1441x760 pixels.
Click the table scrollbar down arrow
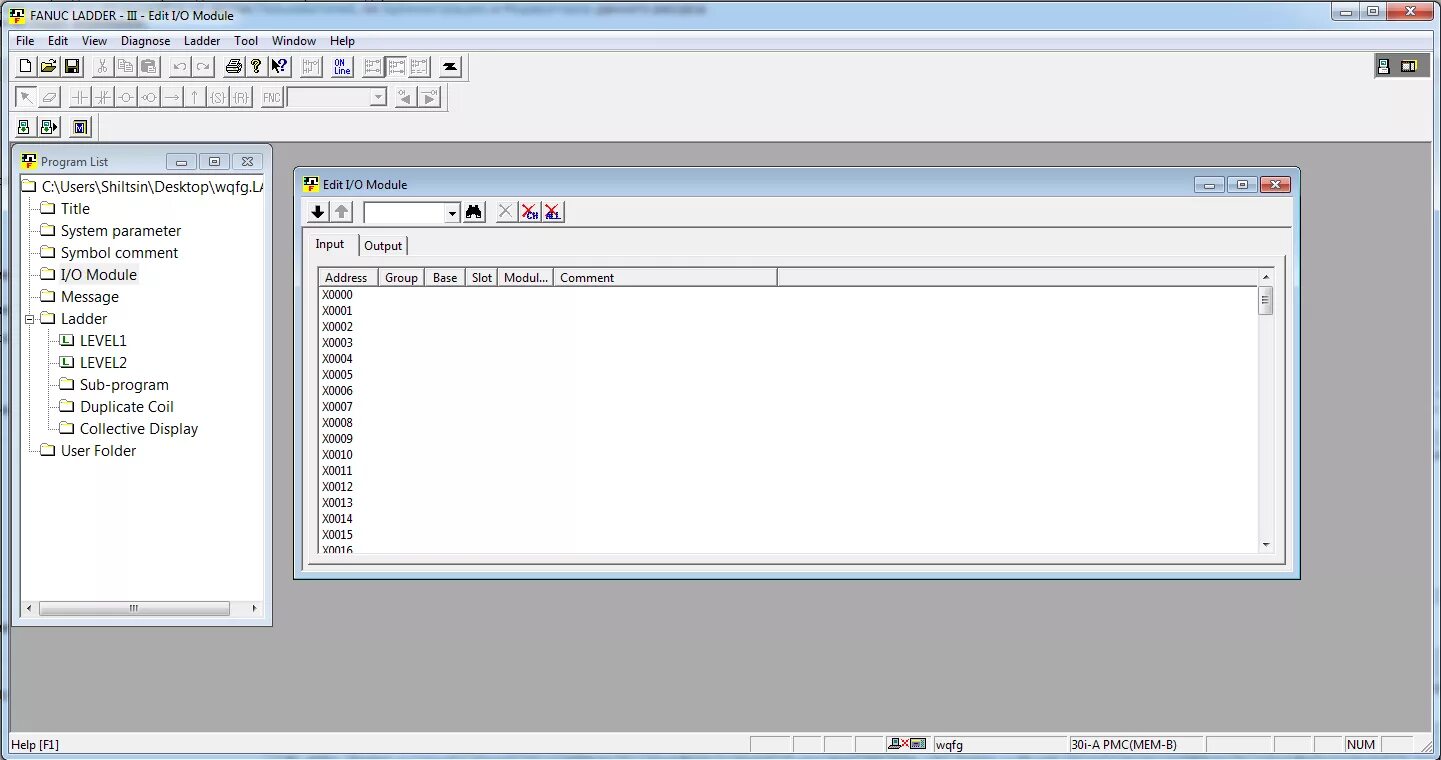1266,545
